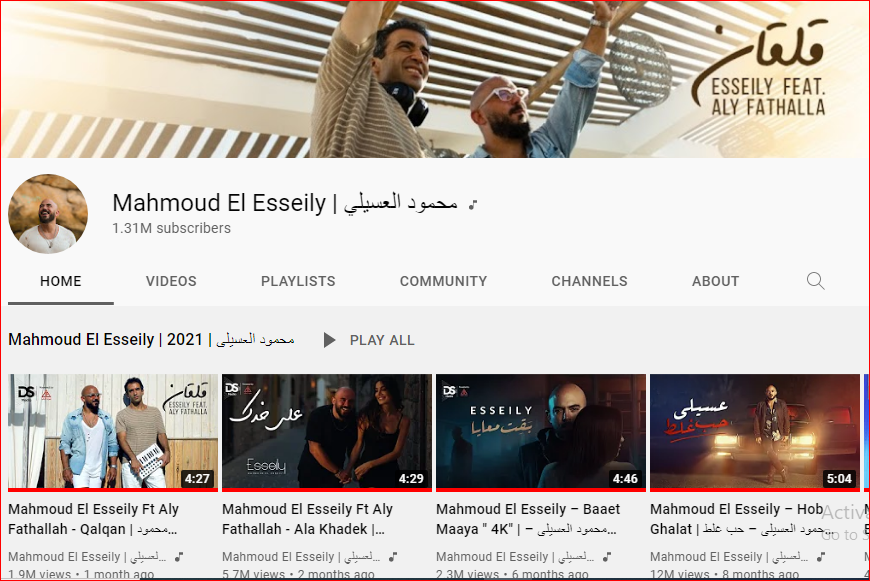Screen dimensions: 870x581
Task: Open the Mahmoud El Esseily 2021 playlist title
Action: click(x=151, y=339)
